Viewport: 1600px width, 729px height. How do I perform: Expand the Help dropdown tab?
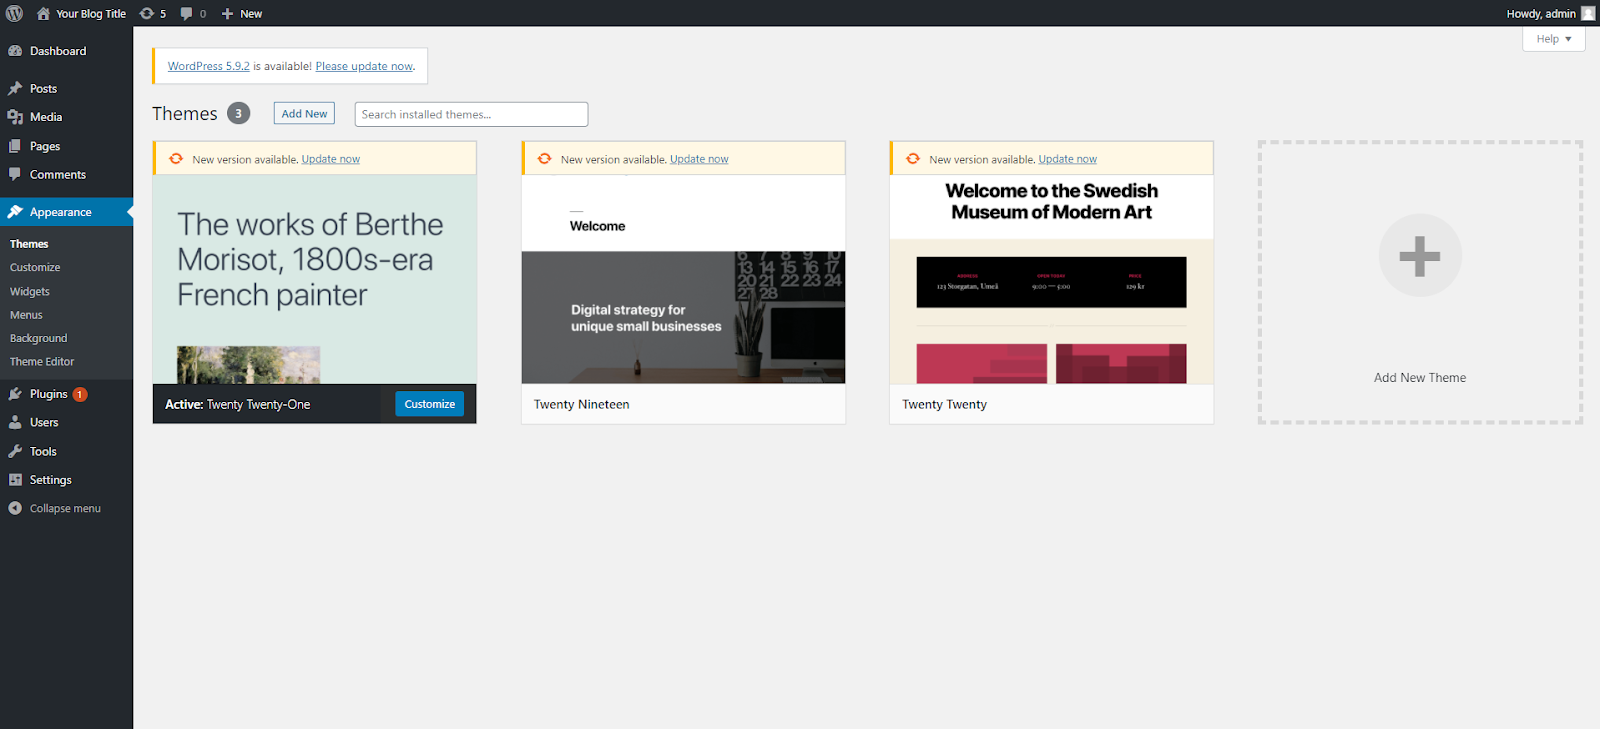(x=1554, y=39)
